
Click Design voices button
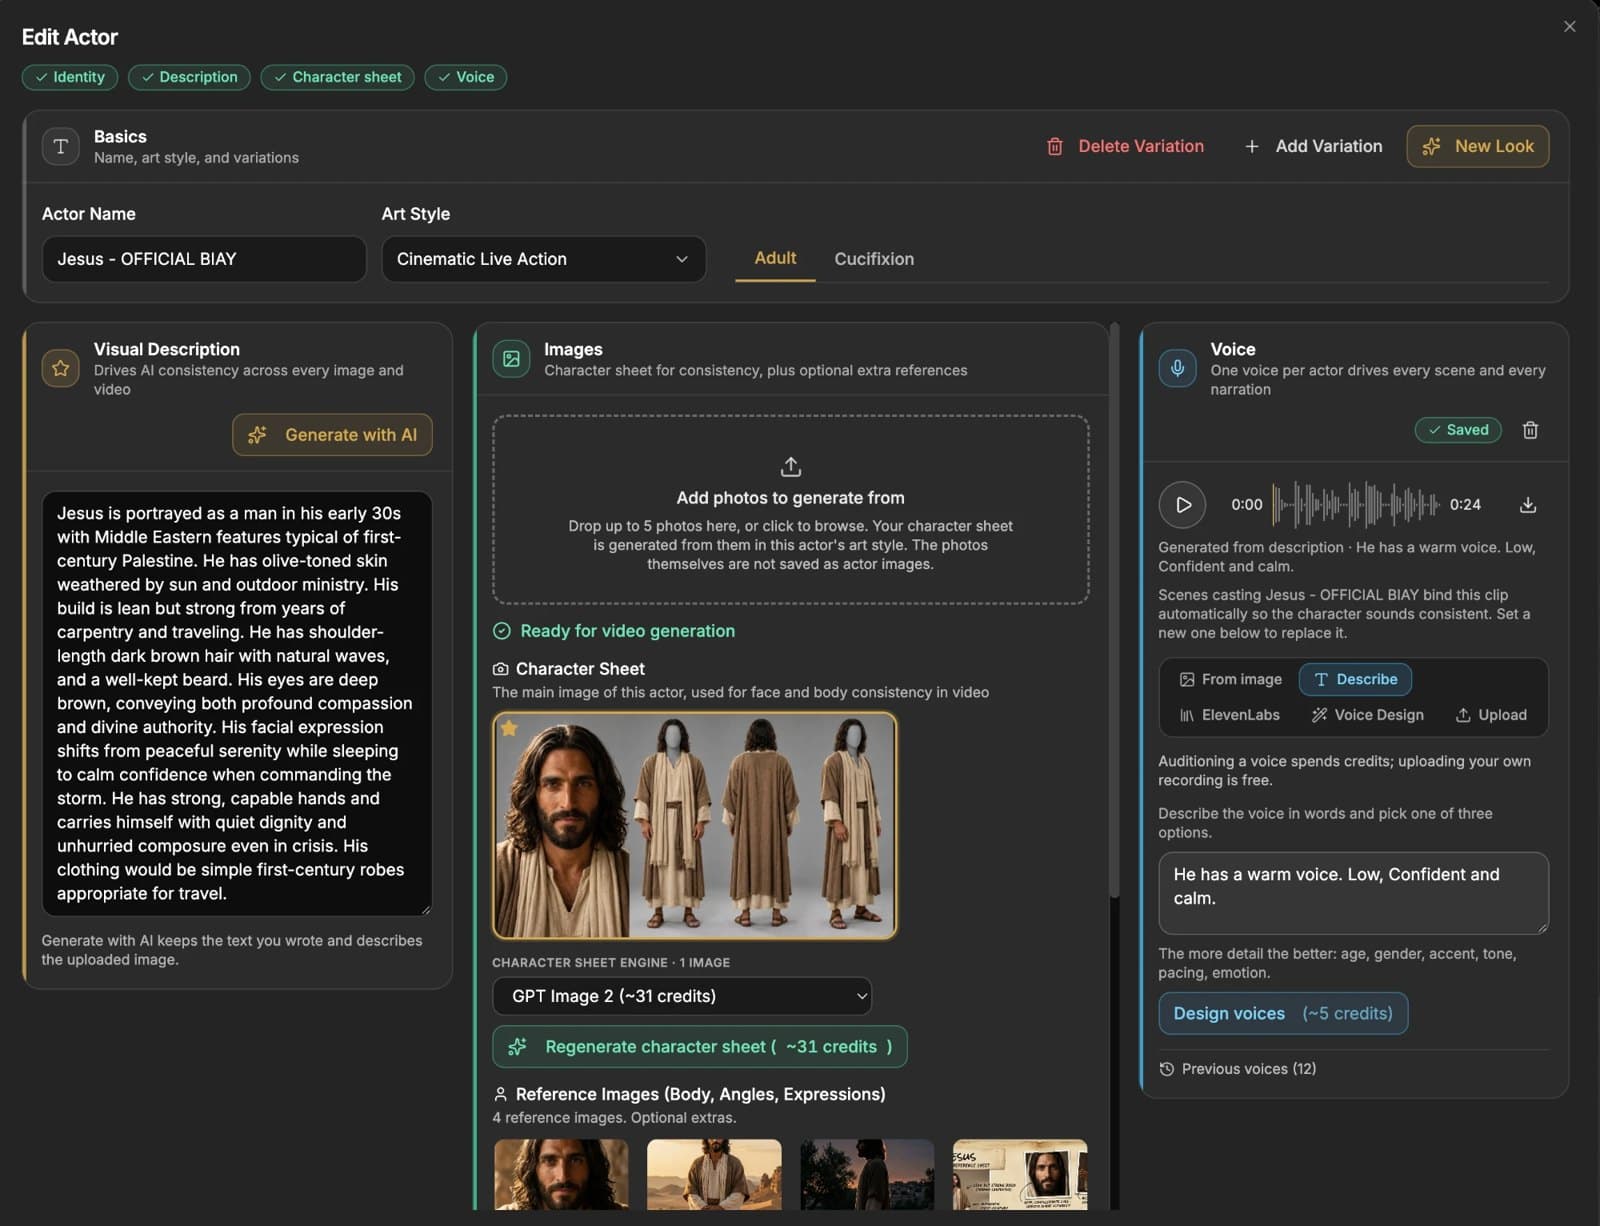tap(1283, 1013)
